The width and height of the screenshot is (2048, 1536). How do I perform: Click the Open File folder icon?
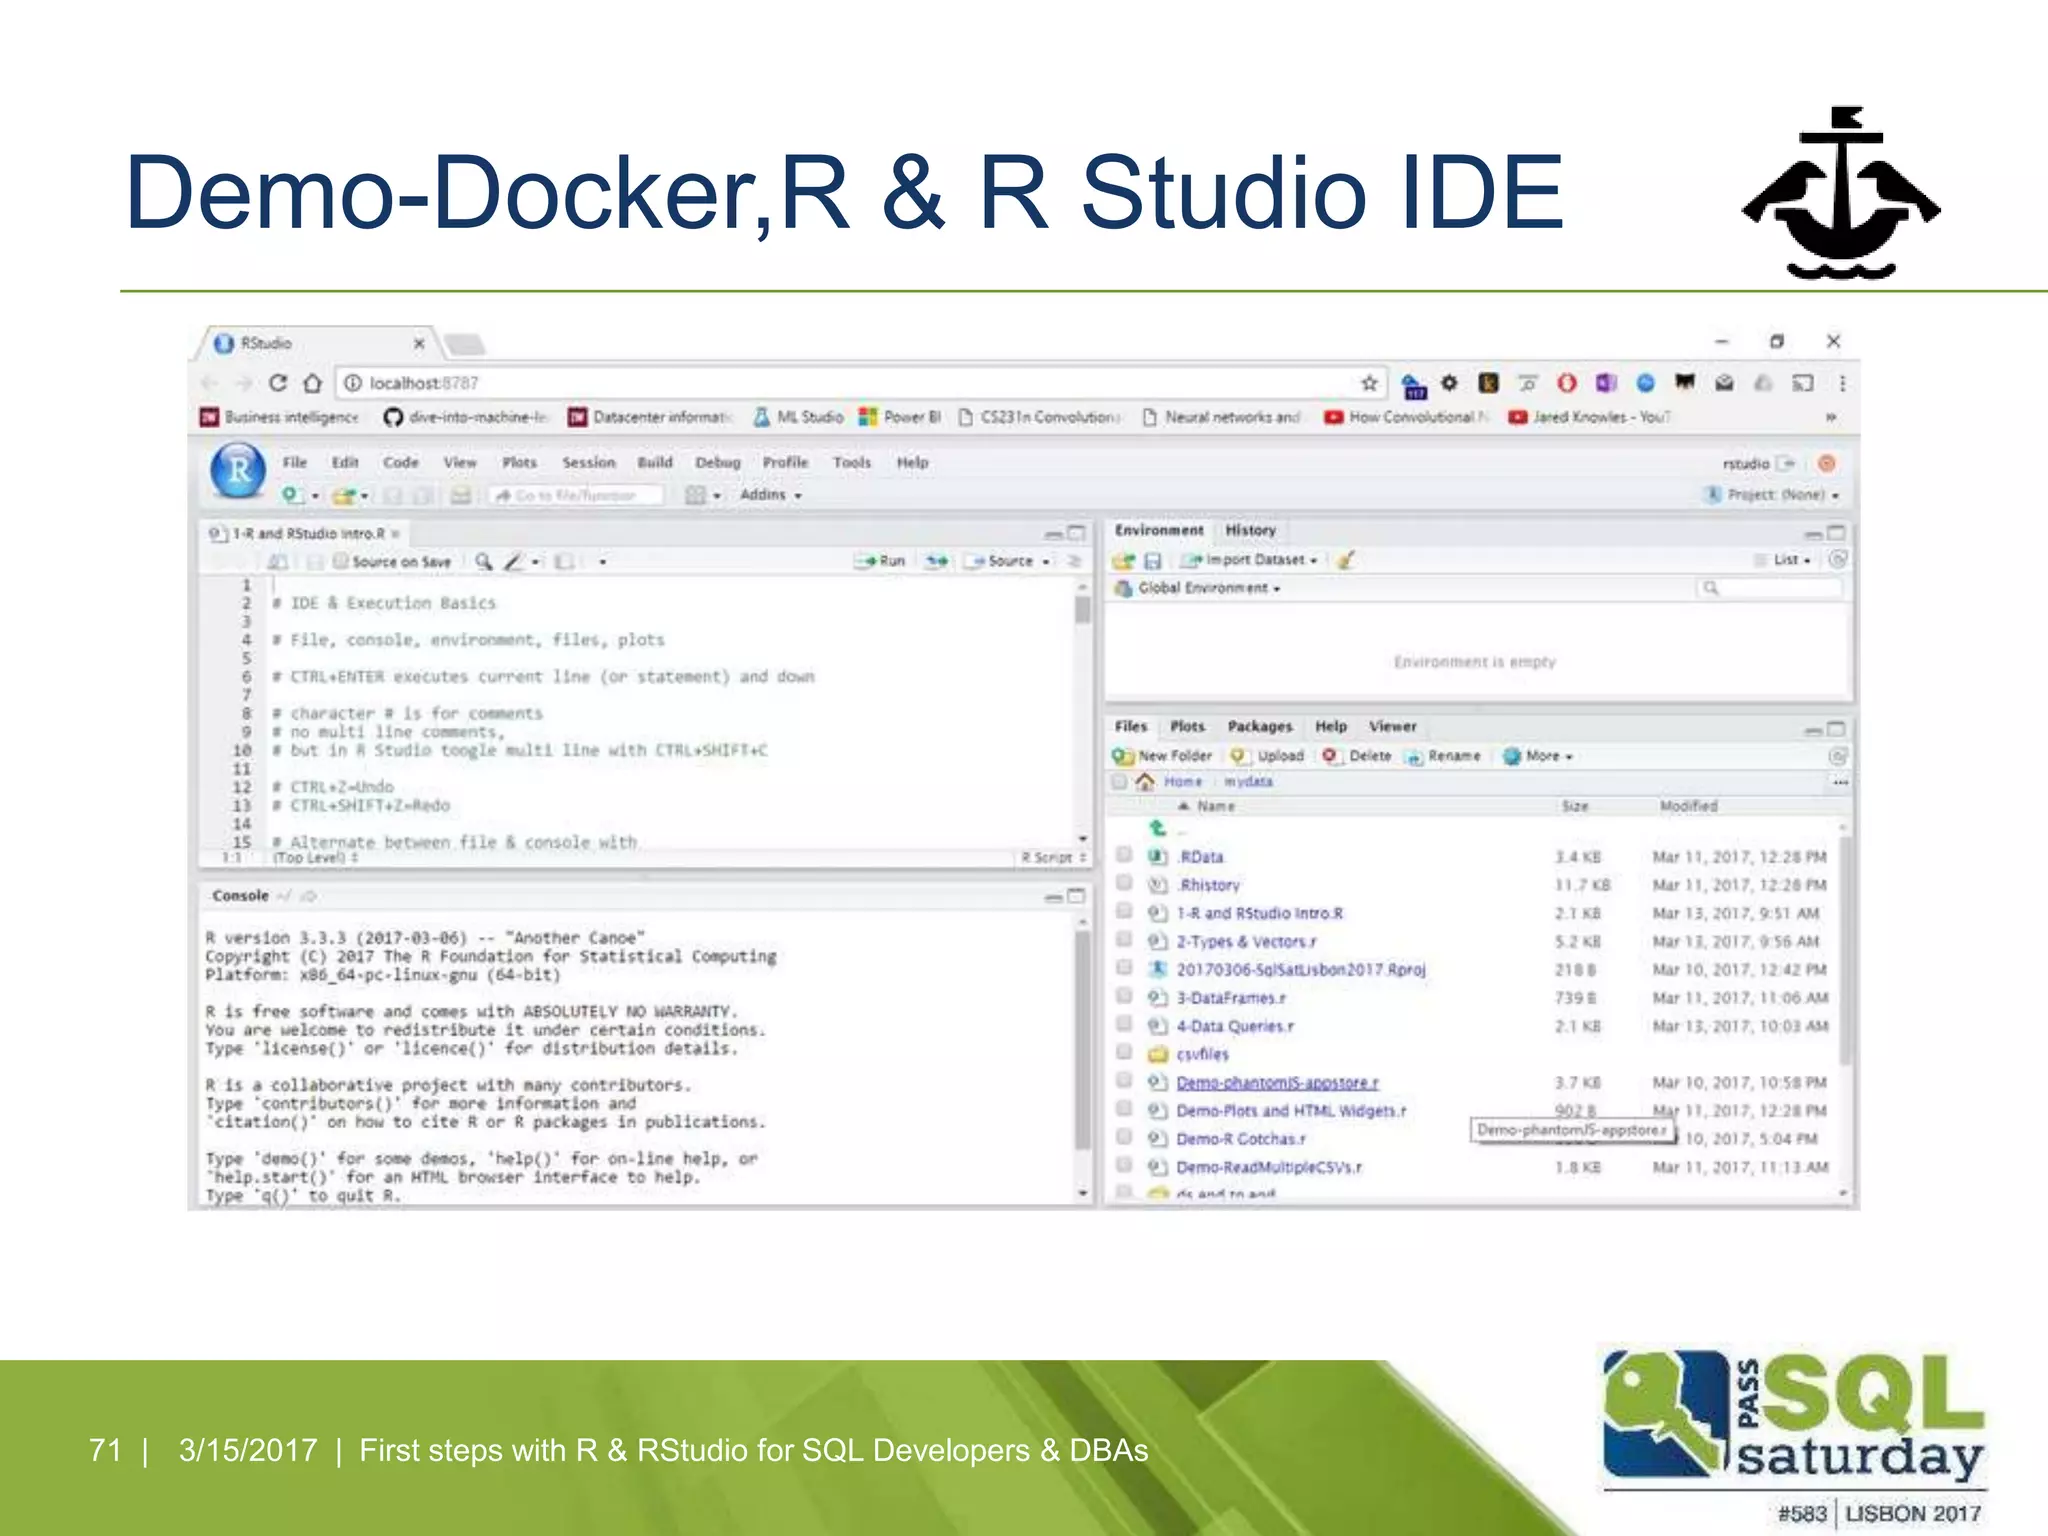[344, 495]
